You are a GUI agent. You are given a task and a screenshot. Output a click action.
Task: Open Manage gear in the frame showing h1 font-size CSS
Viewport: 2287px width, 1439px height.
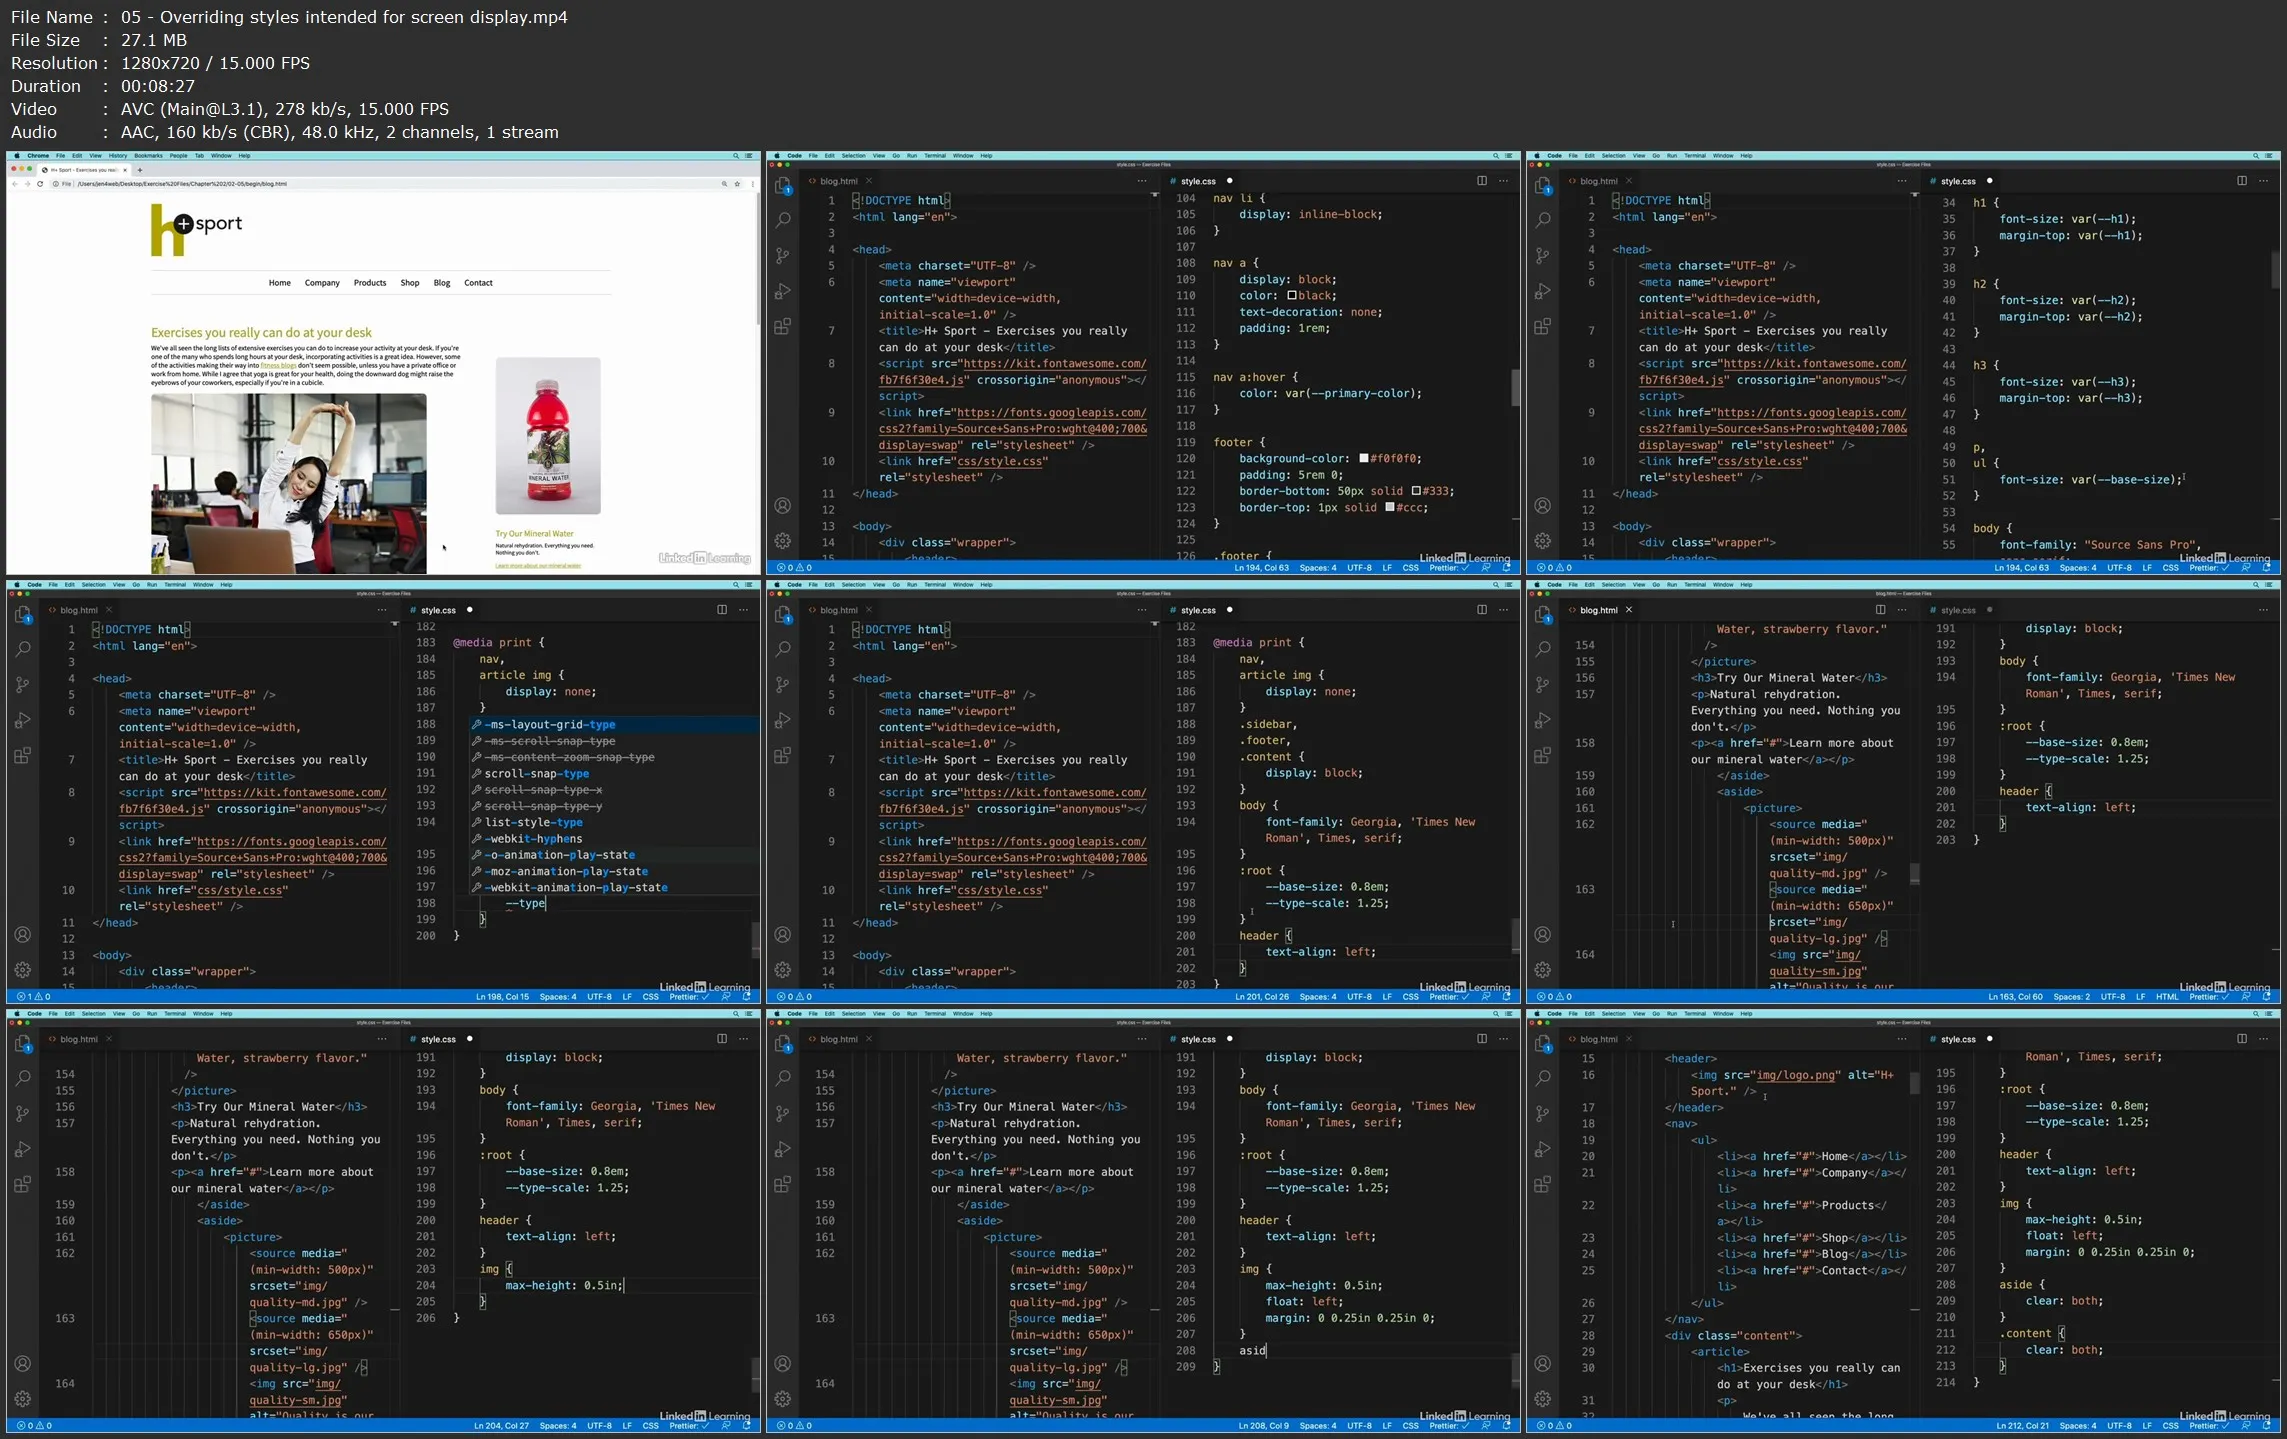point(1543,541)
